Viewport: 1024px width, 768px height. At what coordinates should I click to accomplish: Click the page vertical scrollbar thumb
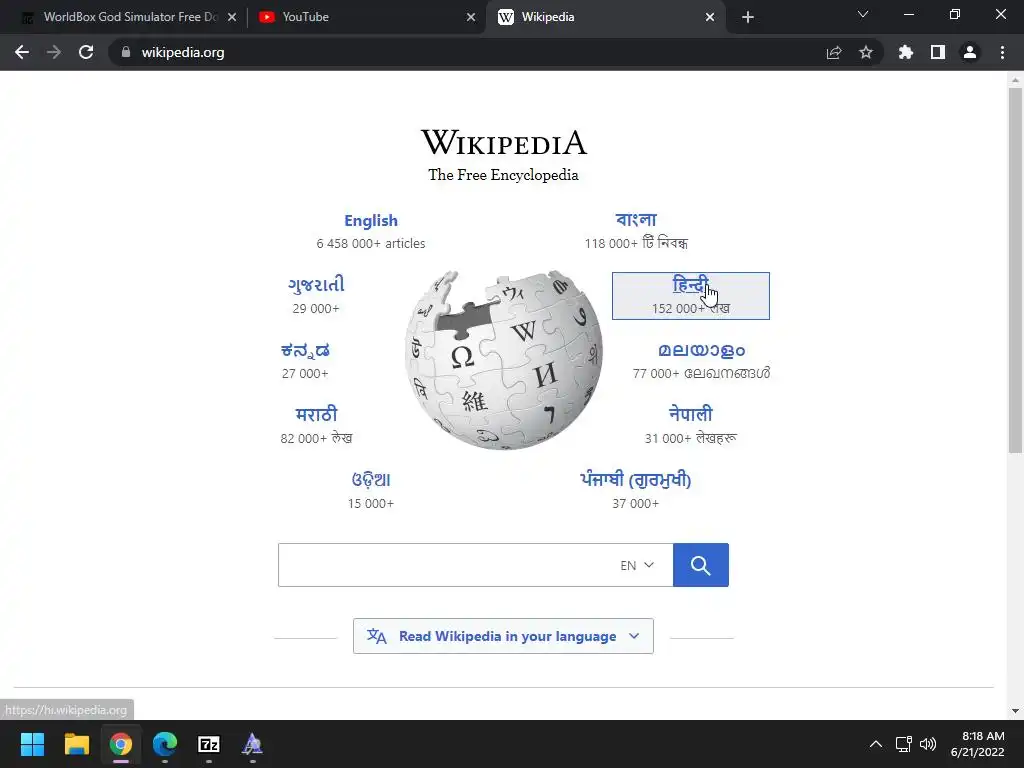tap(1015, 269)
